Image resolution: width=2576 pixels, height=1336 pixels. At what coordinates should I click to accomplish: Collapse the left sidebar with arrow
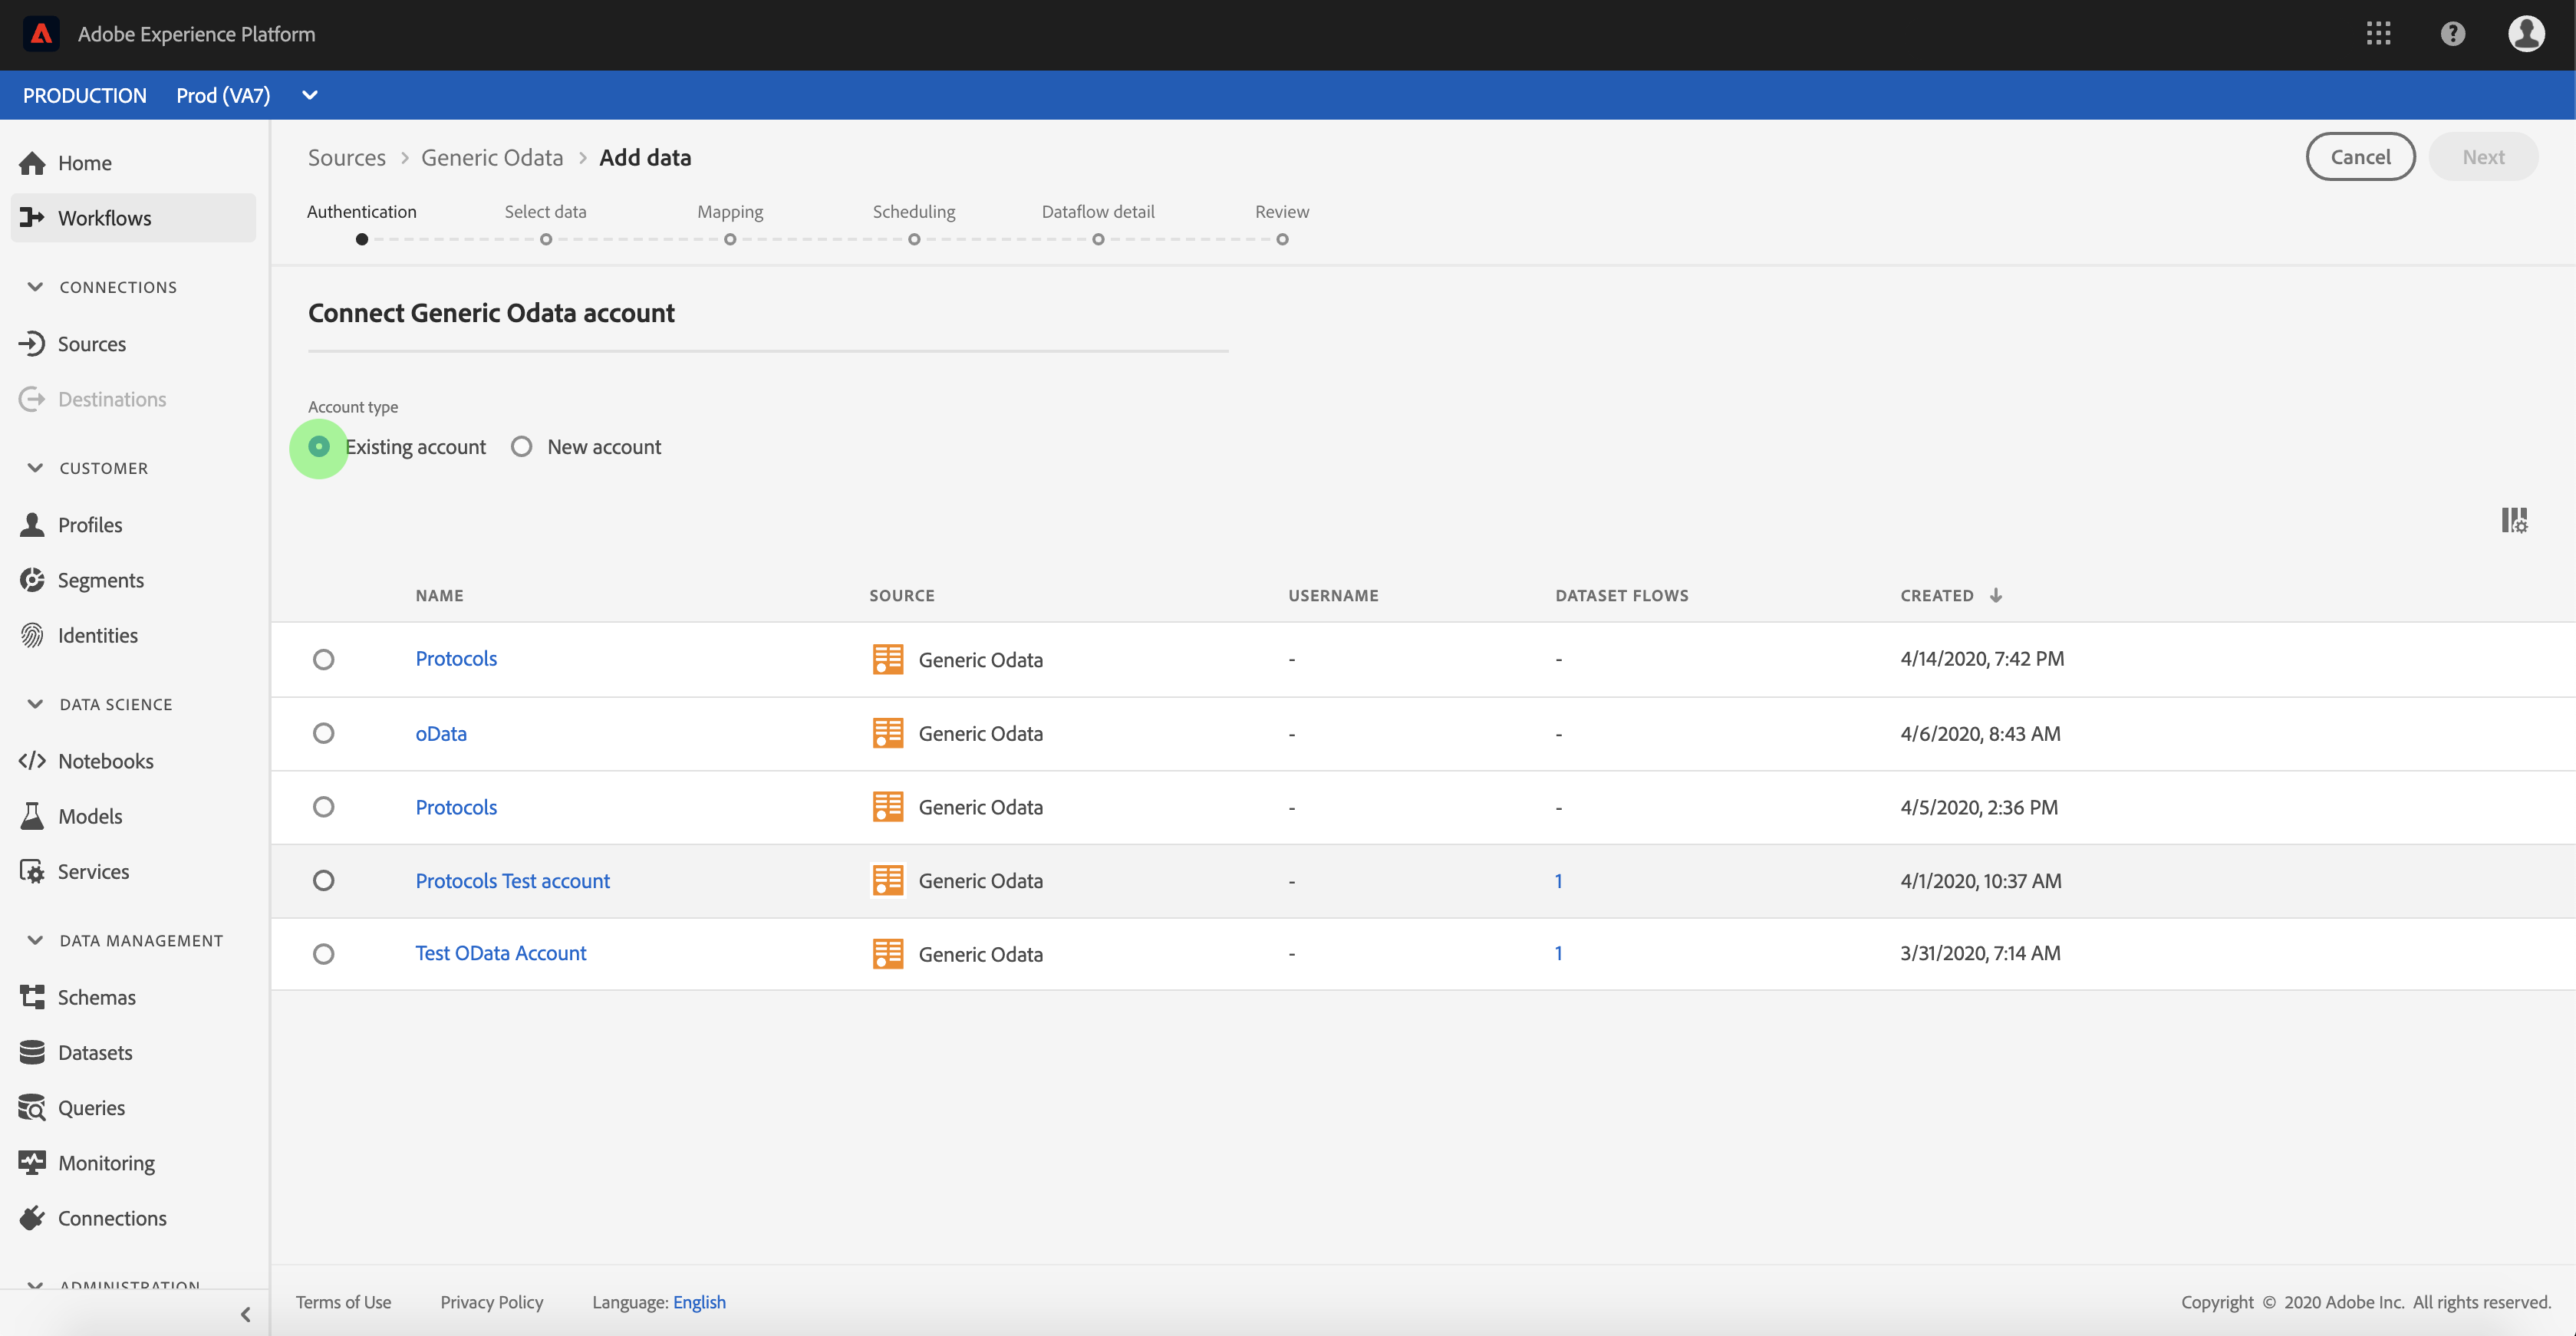coord(245,1314)
